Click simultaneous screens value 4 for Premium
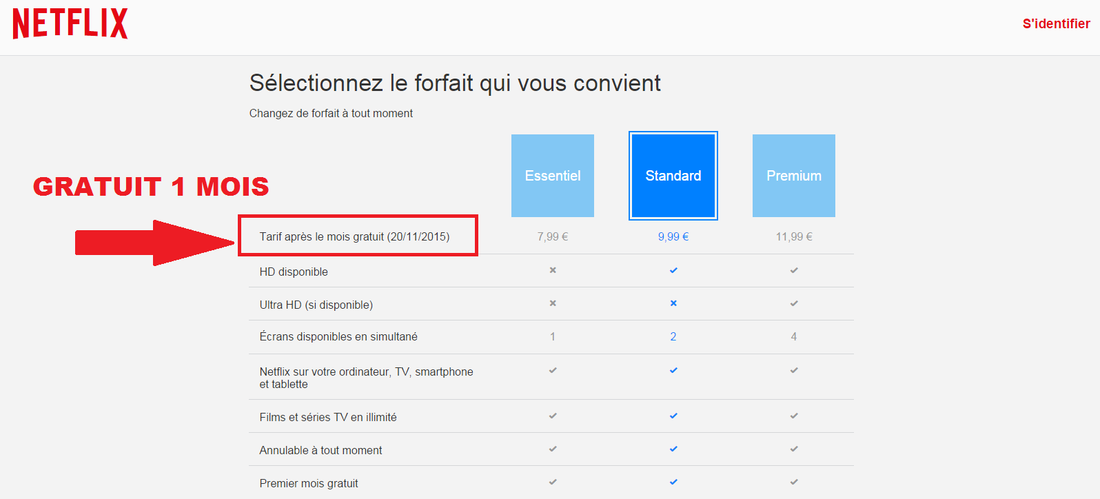 pyautogui.click(x=793, y=337)
